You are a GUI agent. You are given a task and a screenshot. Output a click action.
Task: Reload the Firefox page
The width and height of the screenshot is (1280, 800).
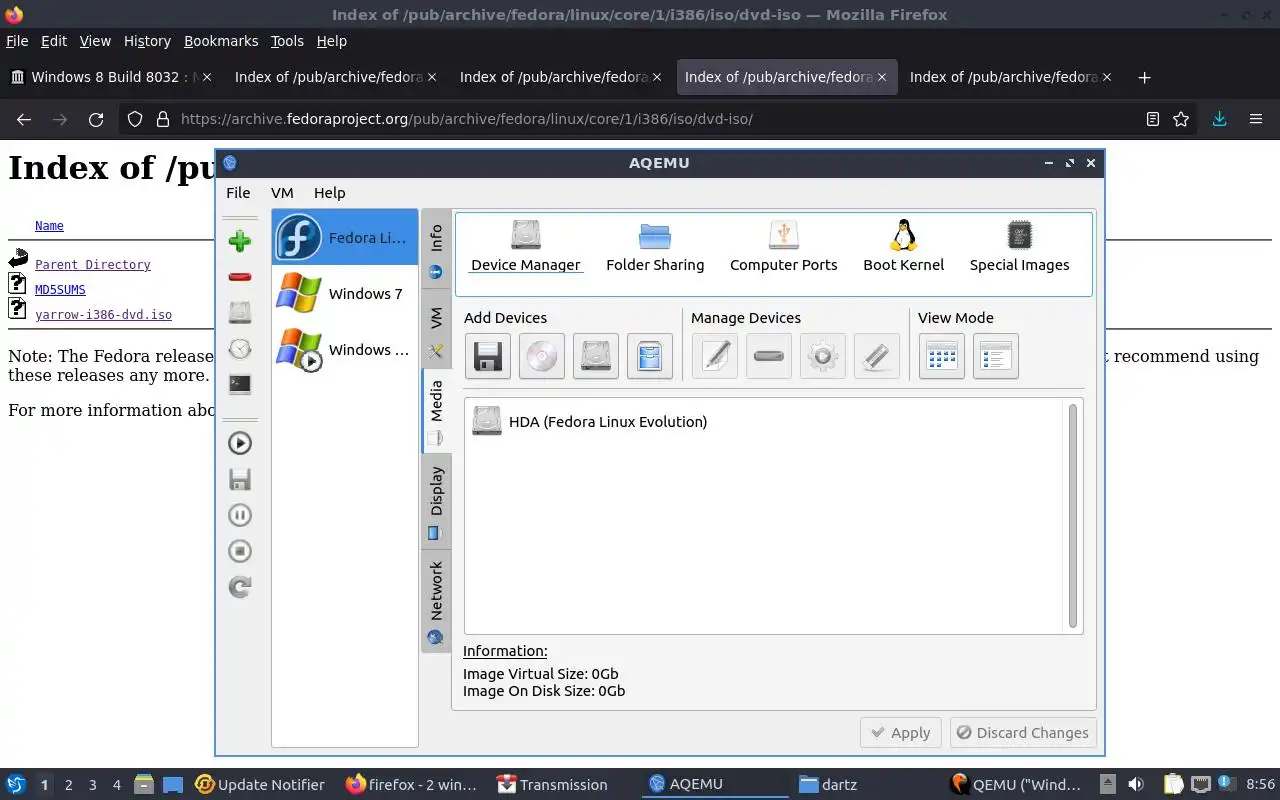(x=96, y=119)
